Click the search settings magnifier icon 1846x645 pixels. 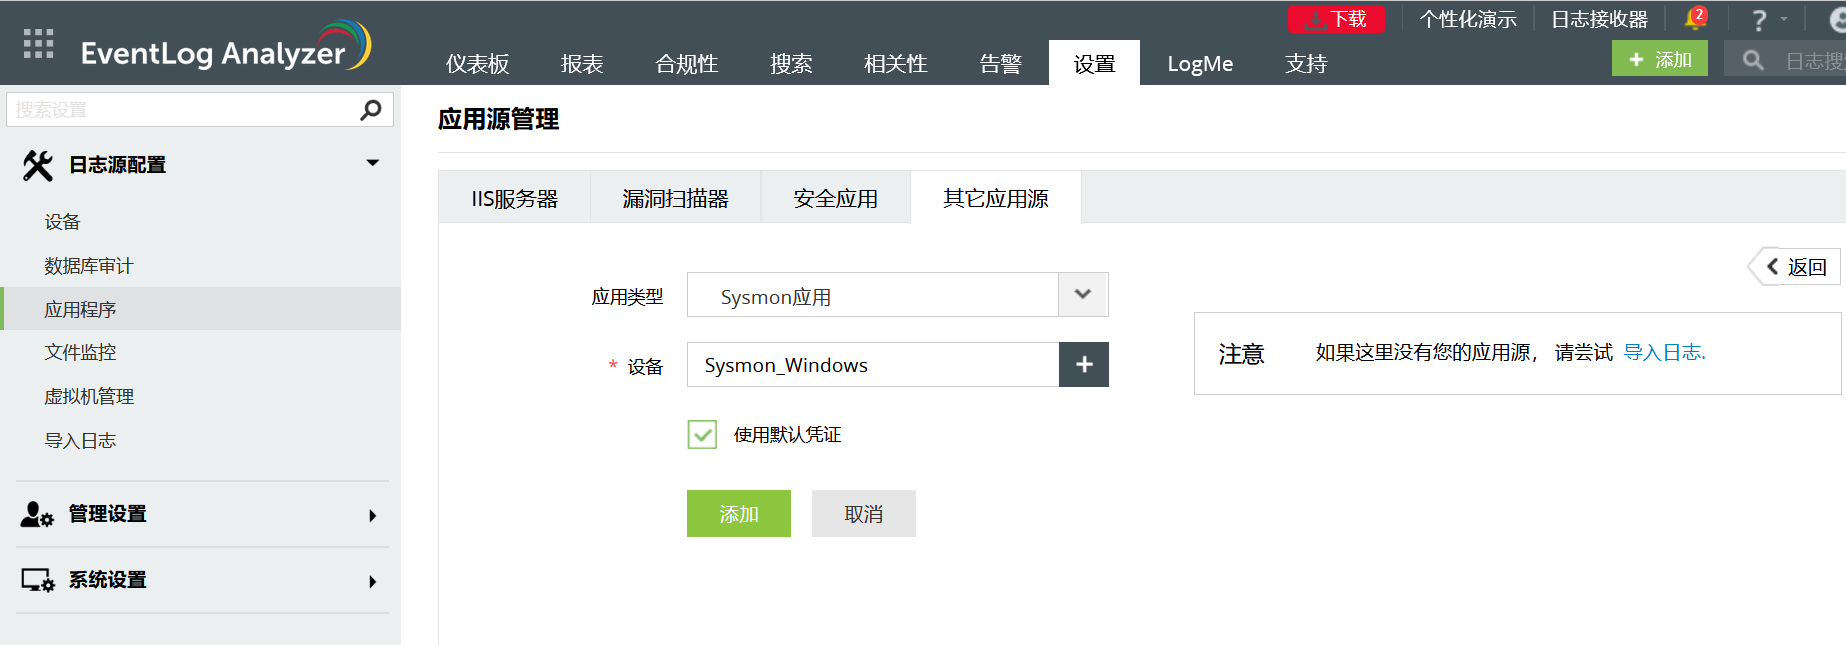click(370, 110)
